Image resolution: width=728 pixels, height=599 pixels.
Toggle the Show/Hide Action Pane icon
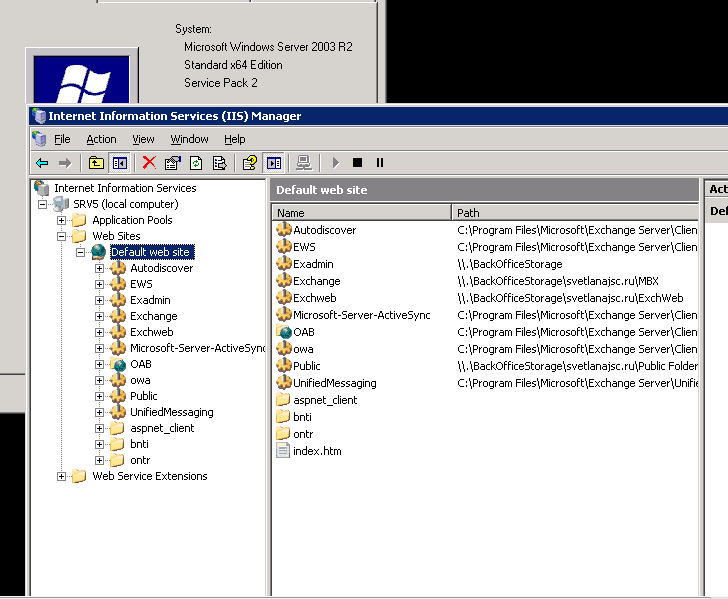point(274,163)
